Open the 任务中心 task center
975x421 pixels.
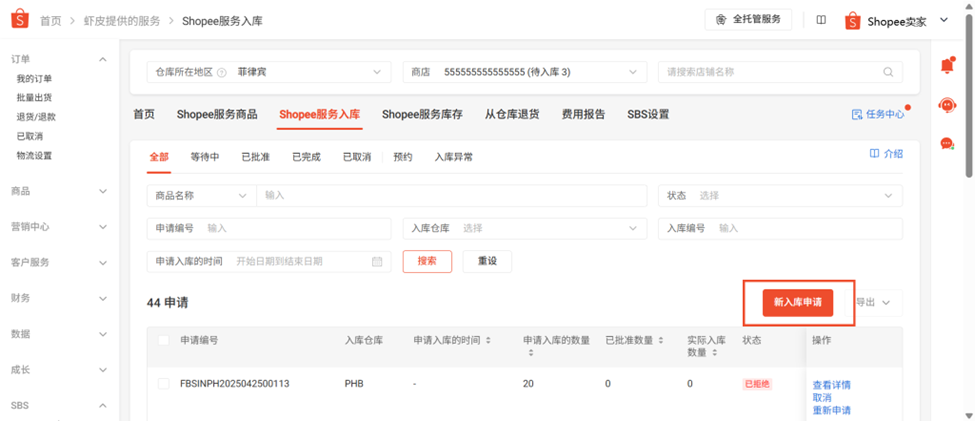point(877,114)
